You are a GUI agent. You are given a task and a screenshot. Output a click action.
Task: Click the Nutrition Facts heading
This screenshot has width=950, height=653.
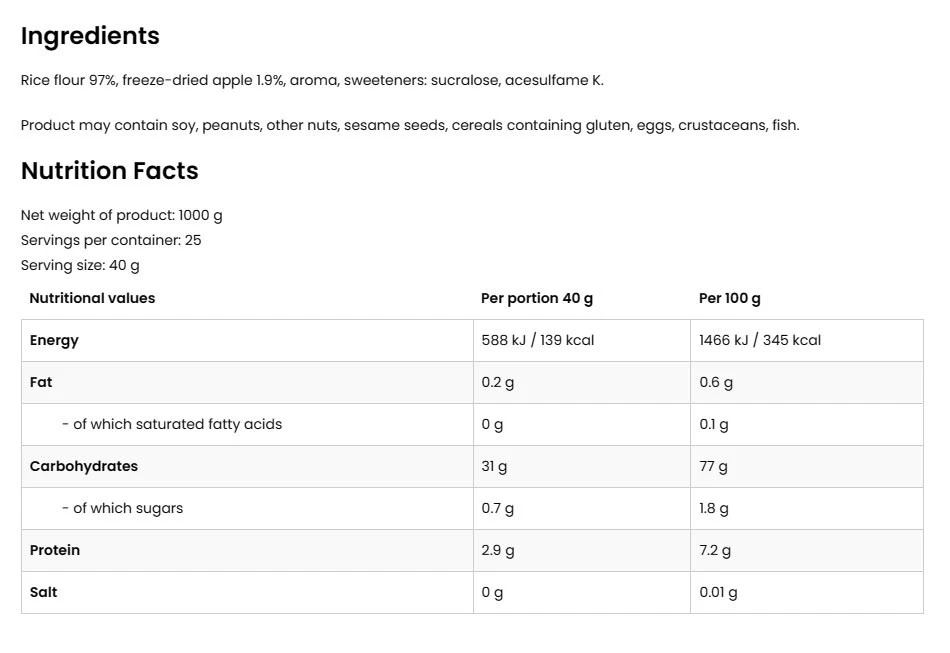click(110, 171)
